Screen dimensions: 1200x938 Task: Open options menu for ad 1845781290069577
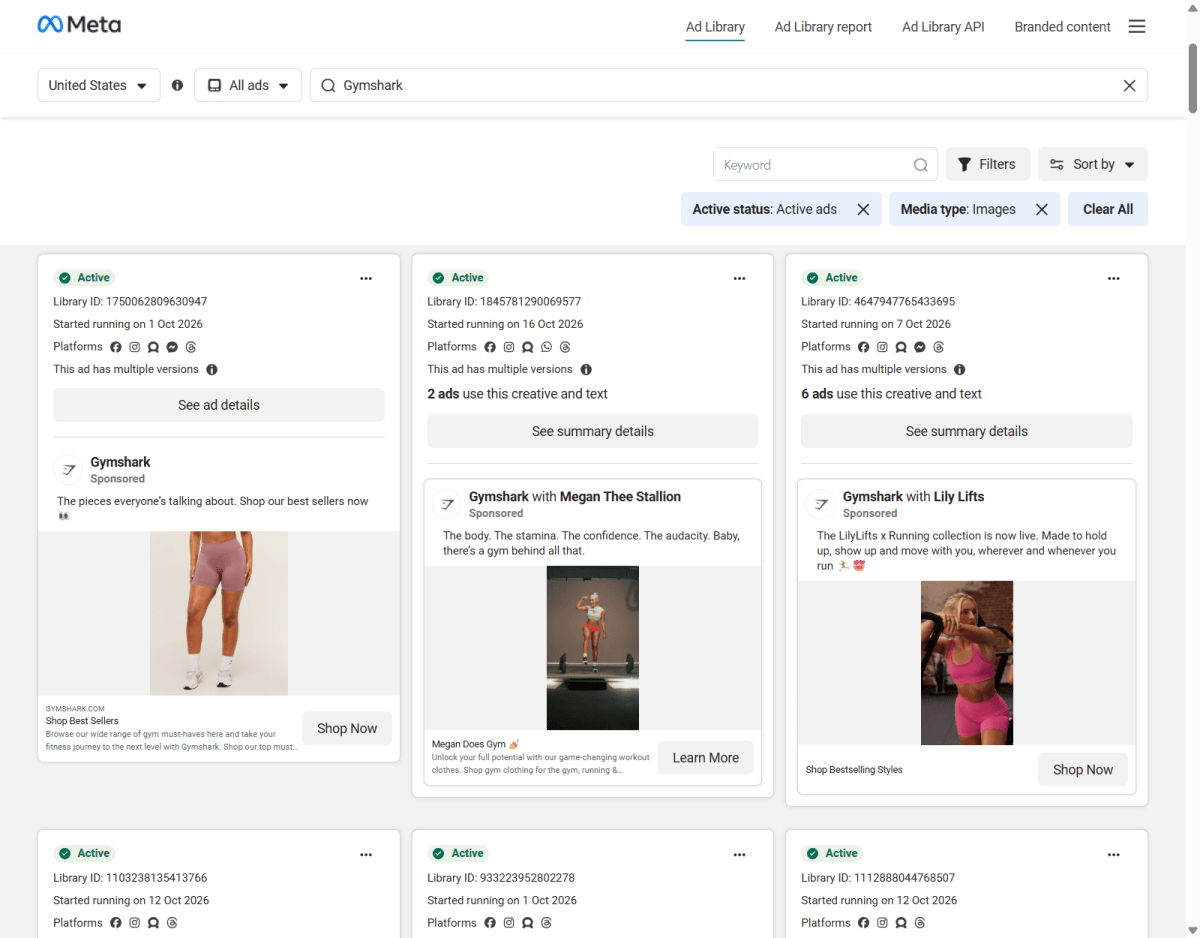tap(740, 278)
